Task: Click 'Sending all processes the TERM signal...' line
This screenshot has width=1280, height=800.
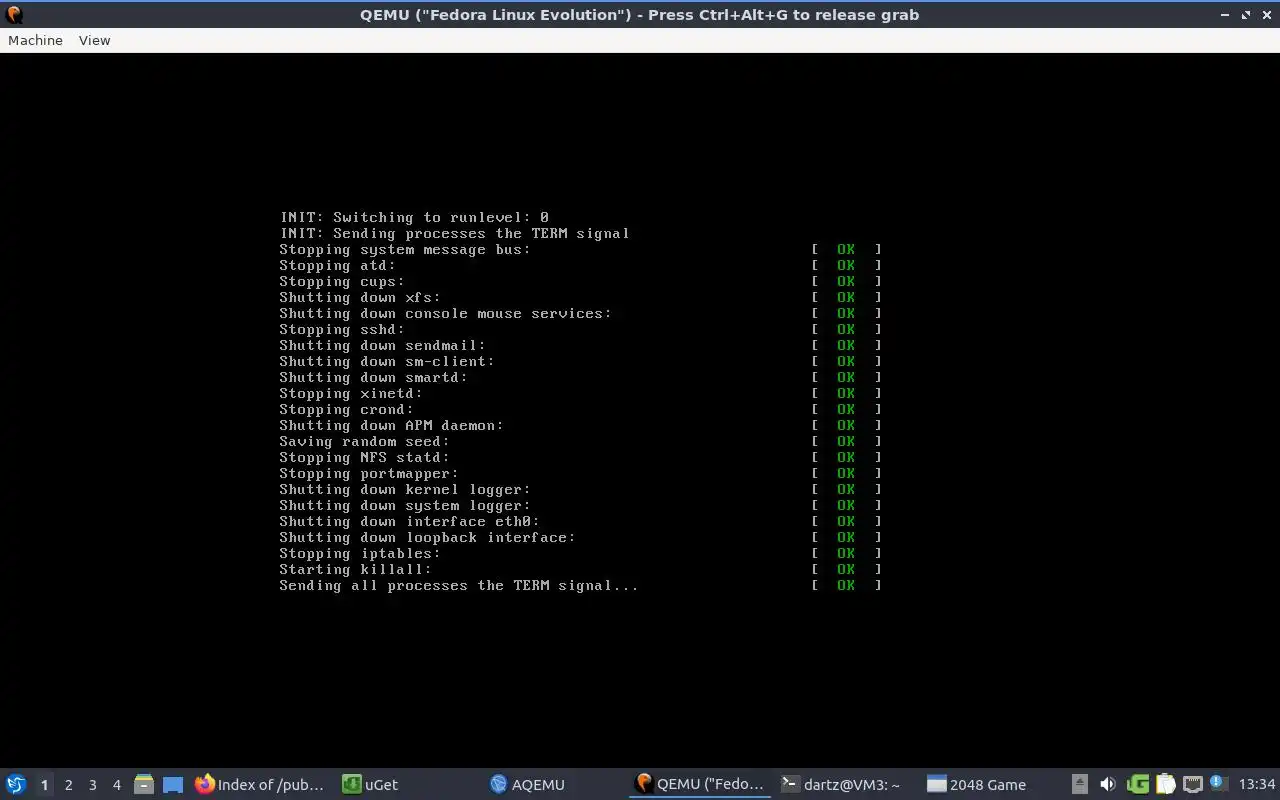Action: [459, 585]
